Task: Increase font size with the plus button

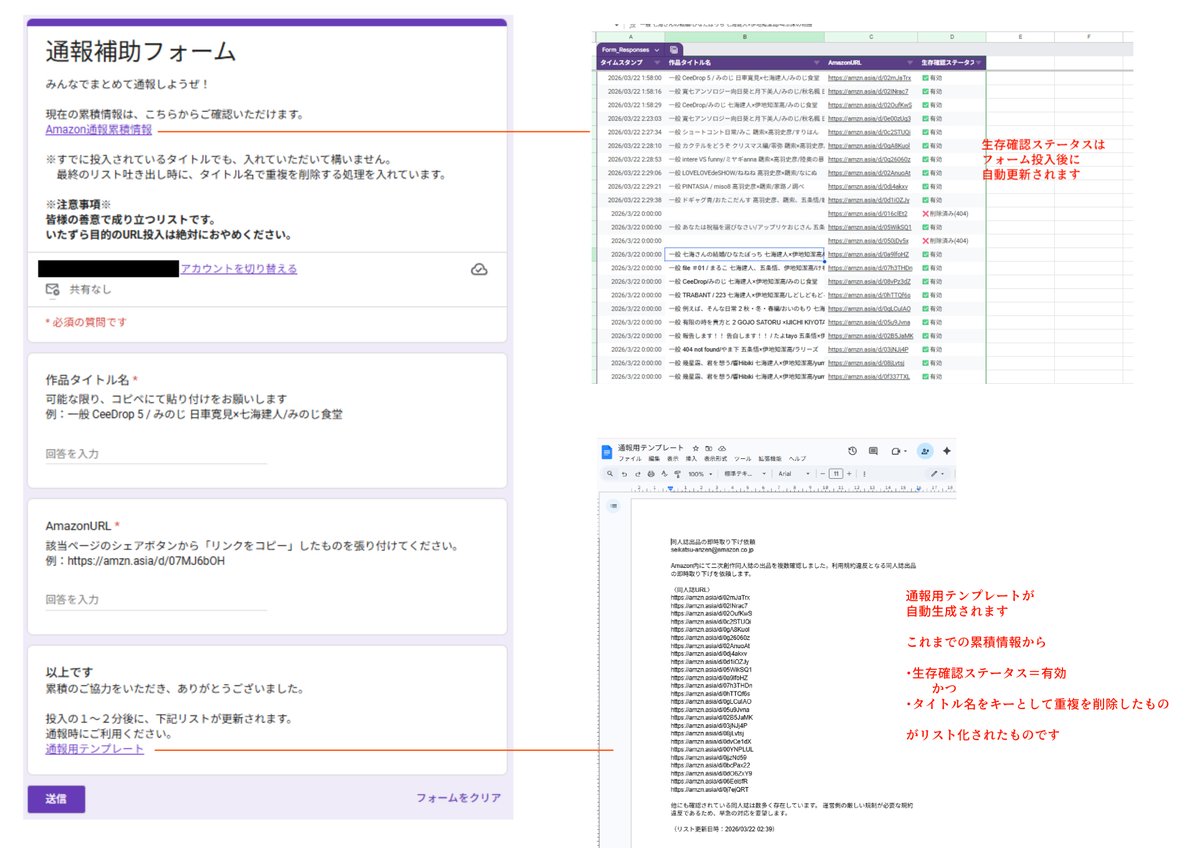Action: (x=850, y=474)
